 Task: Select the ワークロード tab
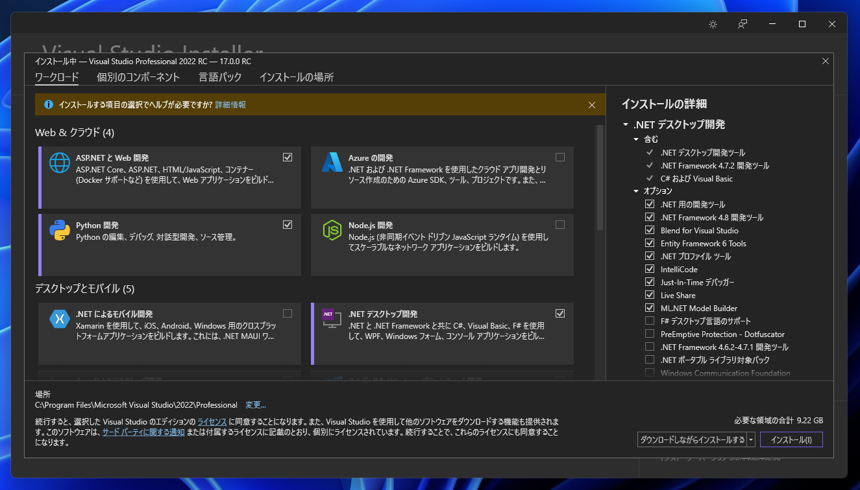point(57,77)
